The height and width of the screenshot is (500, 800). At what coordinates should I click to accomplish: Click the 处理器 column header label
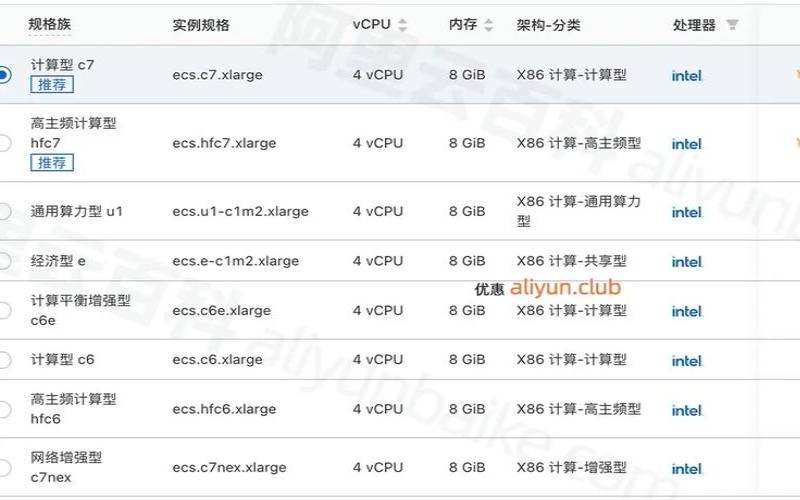[x=694, y=24]
